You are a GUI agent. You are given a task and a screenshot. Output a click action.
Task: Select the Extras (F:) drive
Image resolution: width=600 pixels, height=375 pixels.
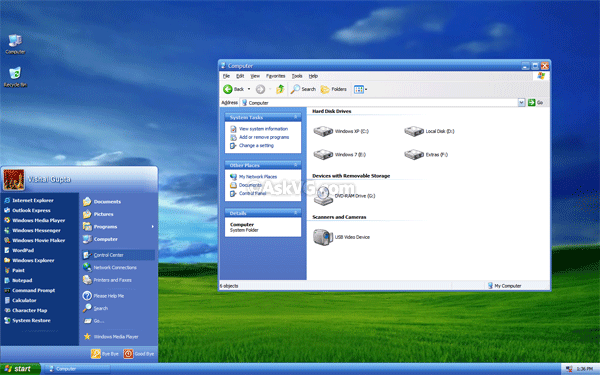pos(426,155)
